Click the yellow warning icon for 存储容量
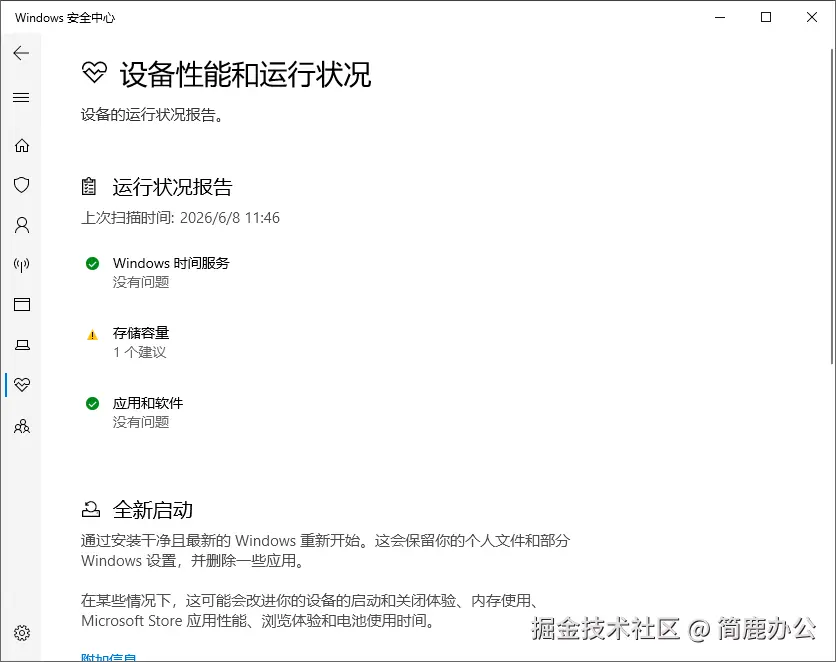 (x=92, y=335)
